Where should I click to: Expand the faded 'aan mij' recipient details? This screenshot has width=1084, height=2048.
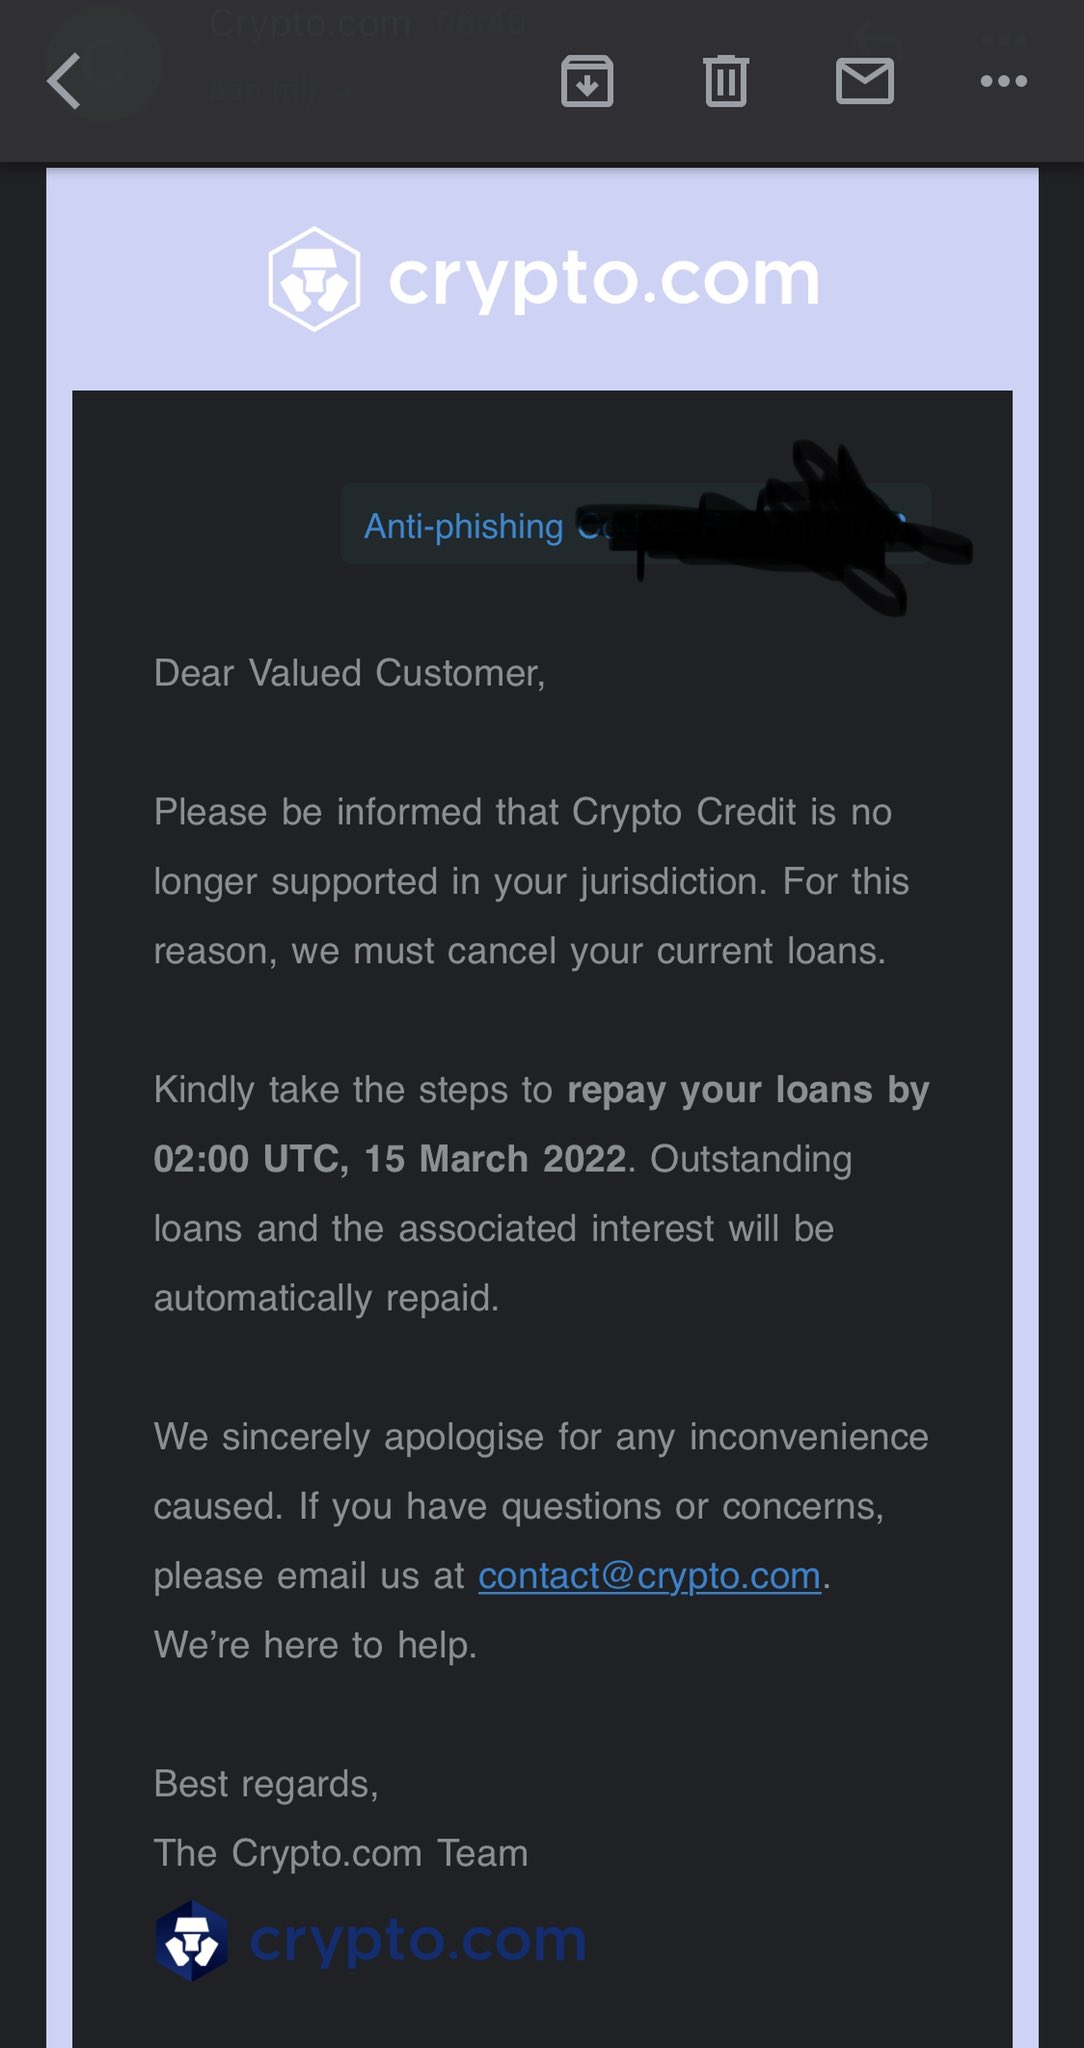pos(280,92)
